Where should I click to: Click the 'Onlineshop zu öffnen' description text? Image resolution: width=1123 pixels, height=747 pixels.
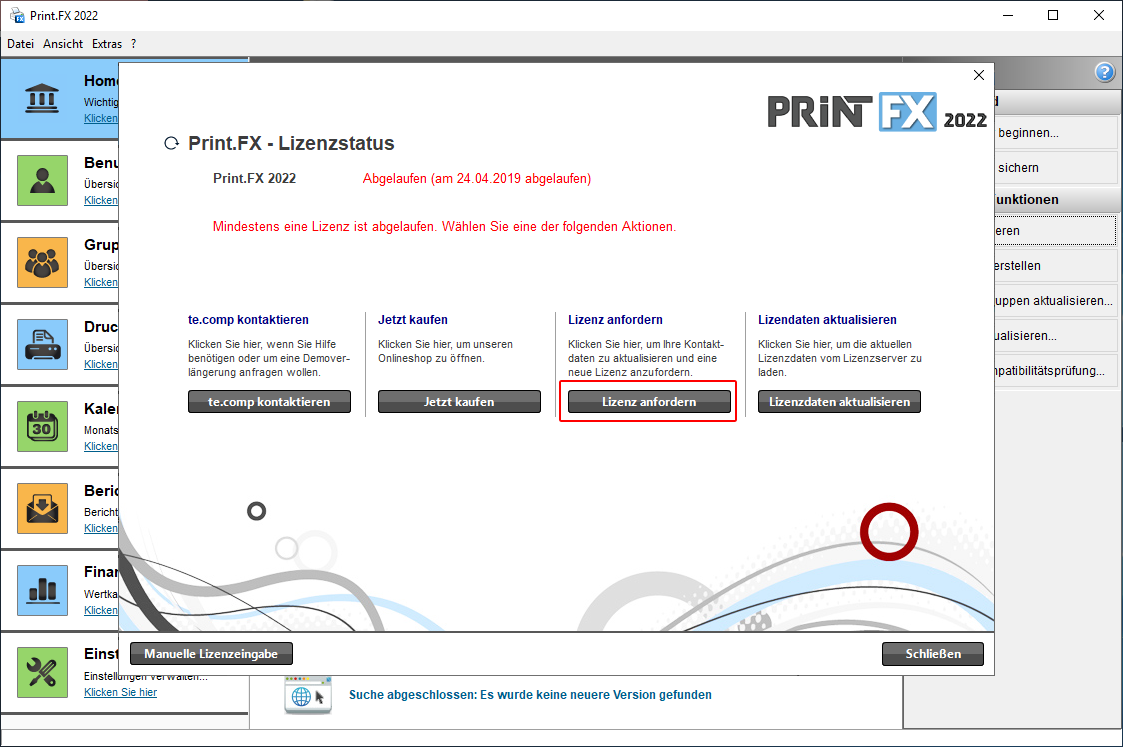pos(431,358)
